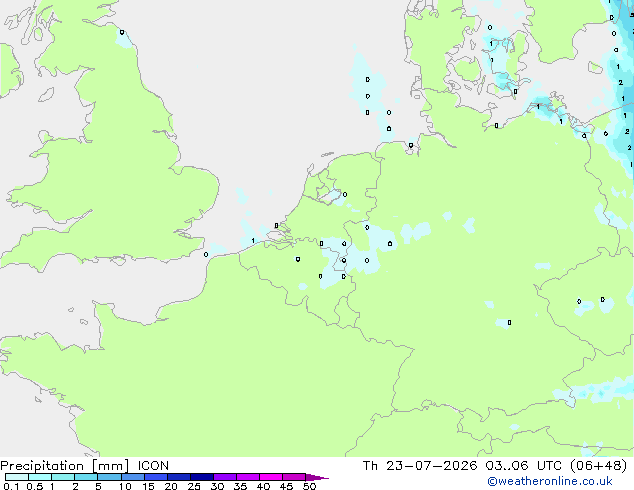This screenshot has width=634, height=490.
Task: Select the 5 mm legend color swatch
Action: [109, 477]
